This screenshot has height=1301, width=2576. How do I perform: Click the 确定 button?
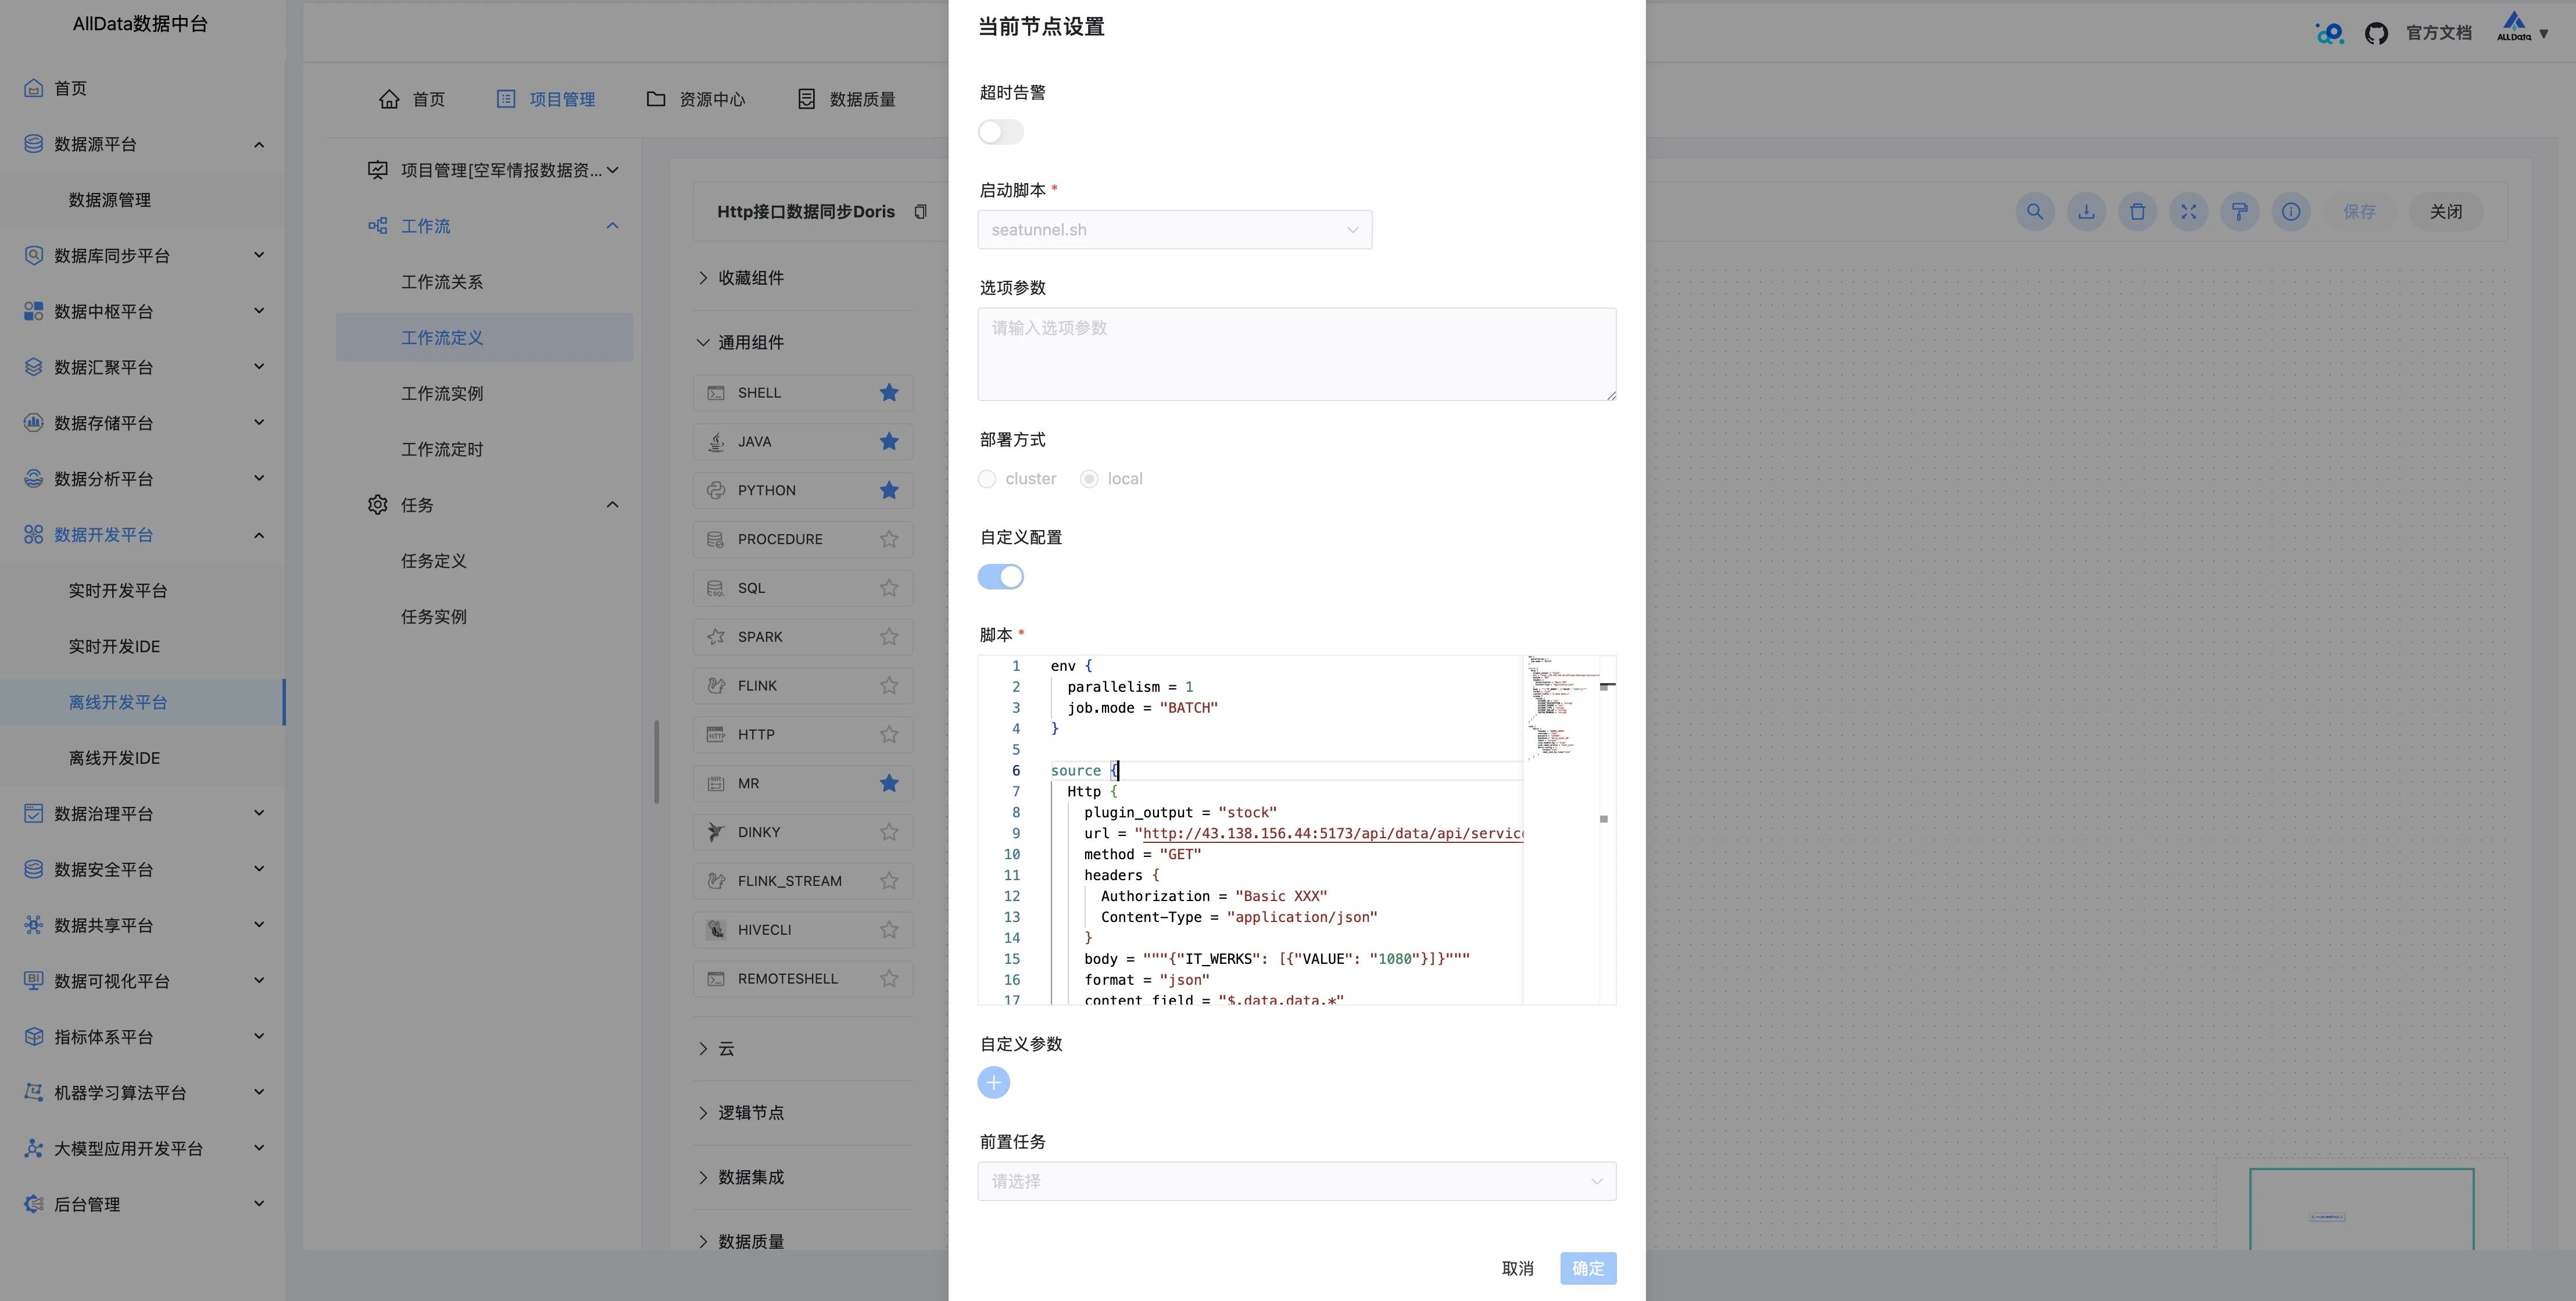coord(1587,1268)
